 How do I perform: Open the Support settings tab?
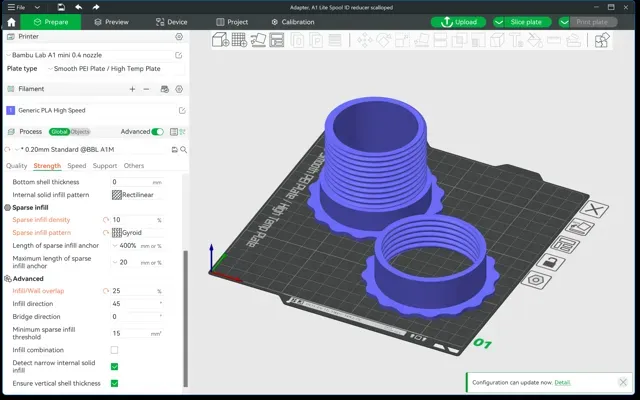click(x=105, y=166)
